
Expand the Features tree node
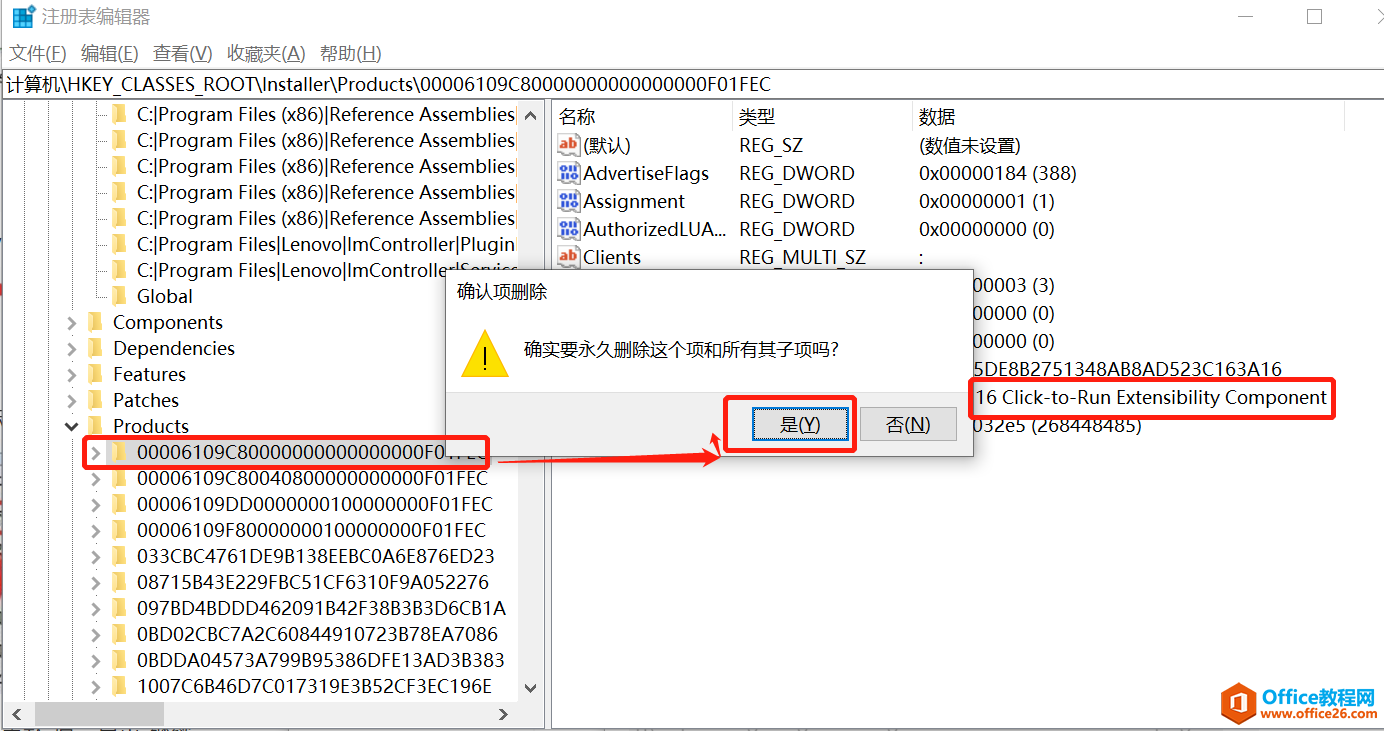click(x=72, y=375)
